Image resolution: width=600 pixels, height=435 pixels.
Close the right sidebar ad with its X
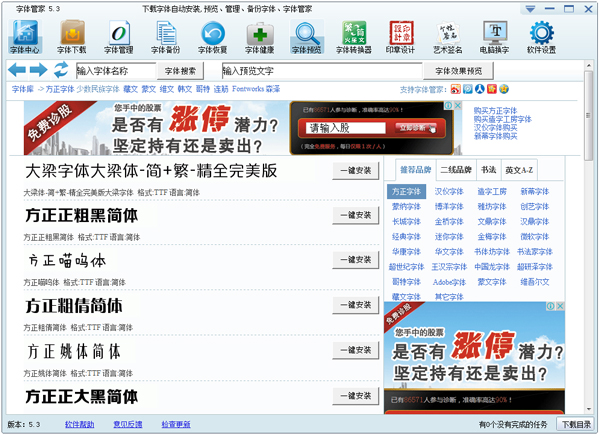(x=560, y=306)
